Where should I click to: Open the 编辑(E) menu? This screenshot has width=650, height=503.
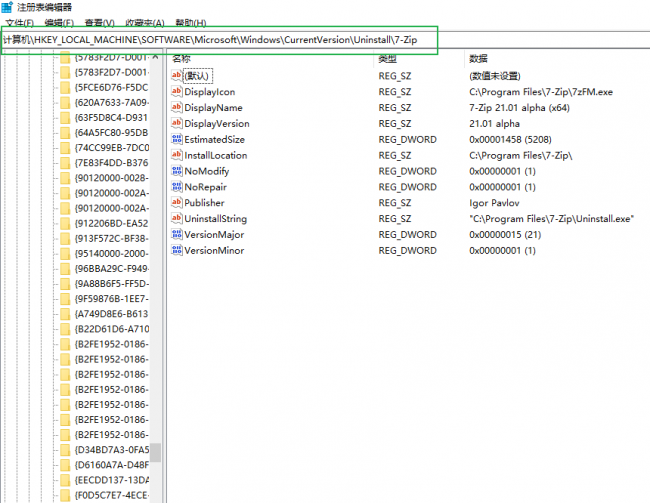59,23
